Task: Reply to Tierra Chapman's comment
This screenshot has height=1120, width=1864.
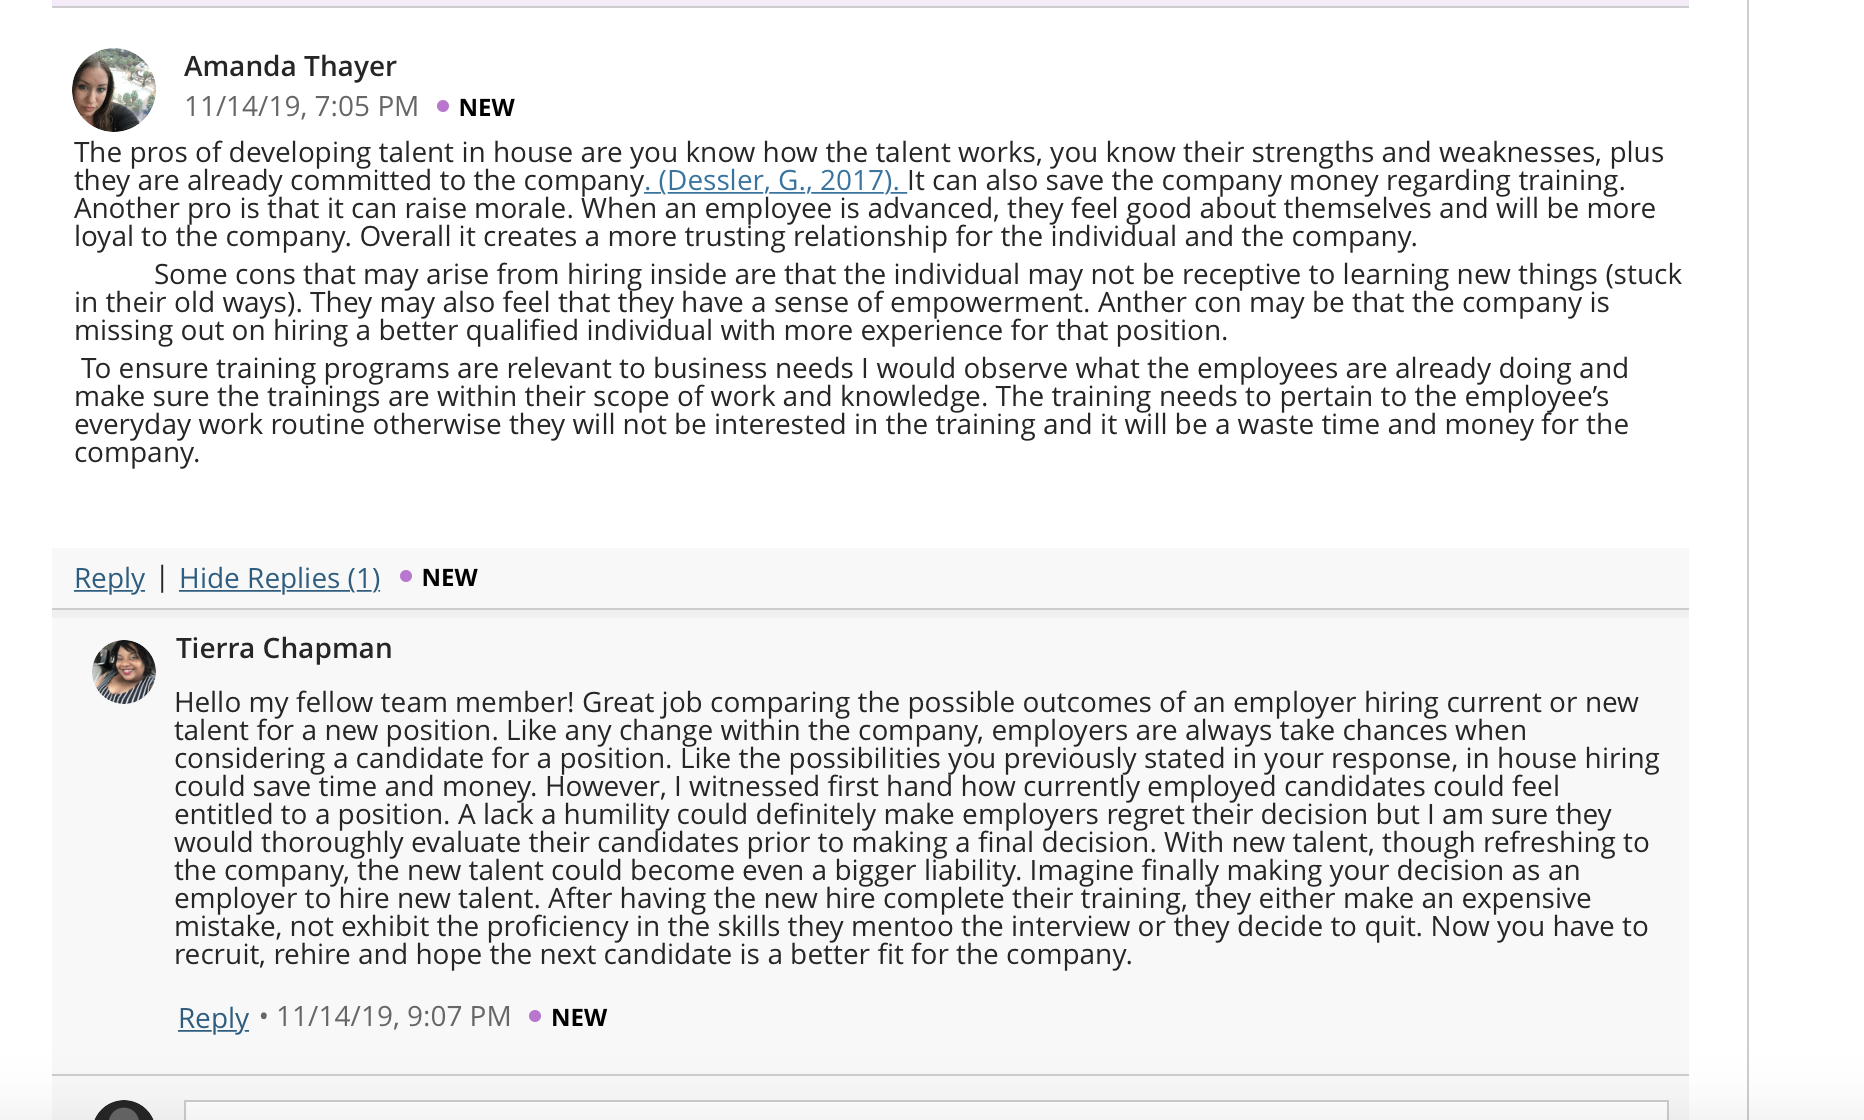Action: point(213,1018)
